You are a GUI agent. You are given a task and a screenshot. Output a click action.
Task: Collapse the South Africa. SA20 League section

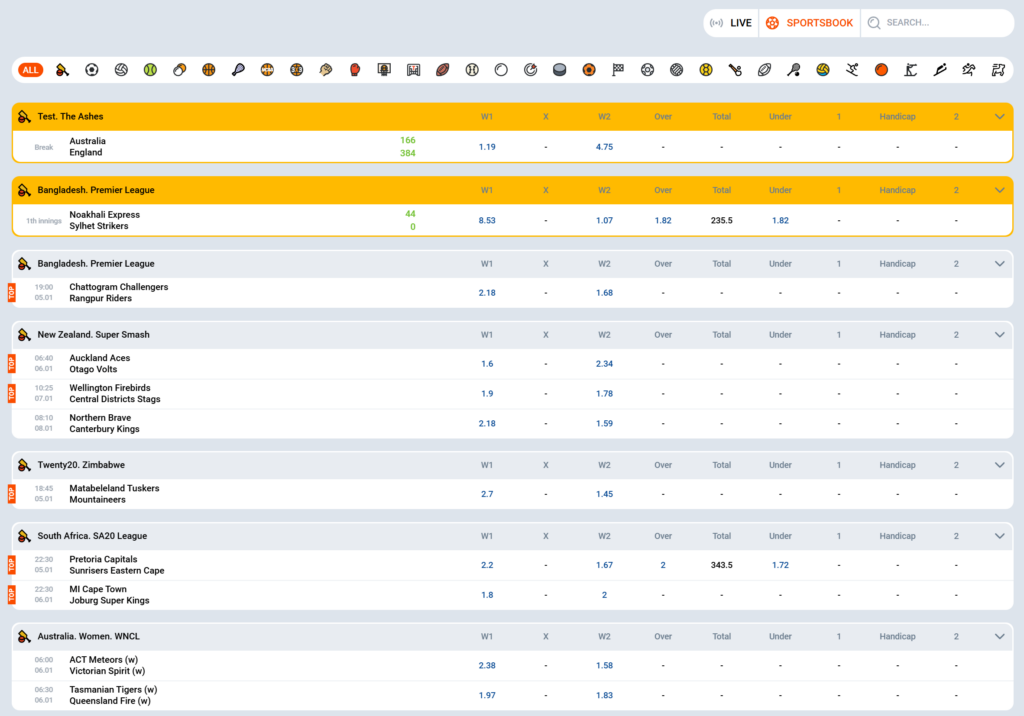click(x=999, y=536)
